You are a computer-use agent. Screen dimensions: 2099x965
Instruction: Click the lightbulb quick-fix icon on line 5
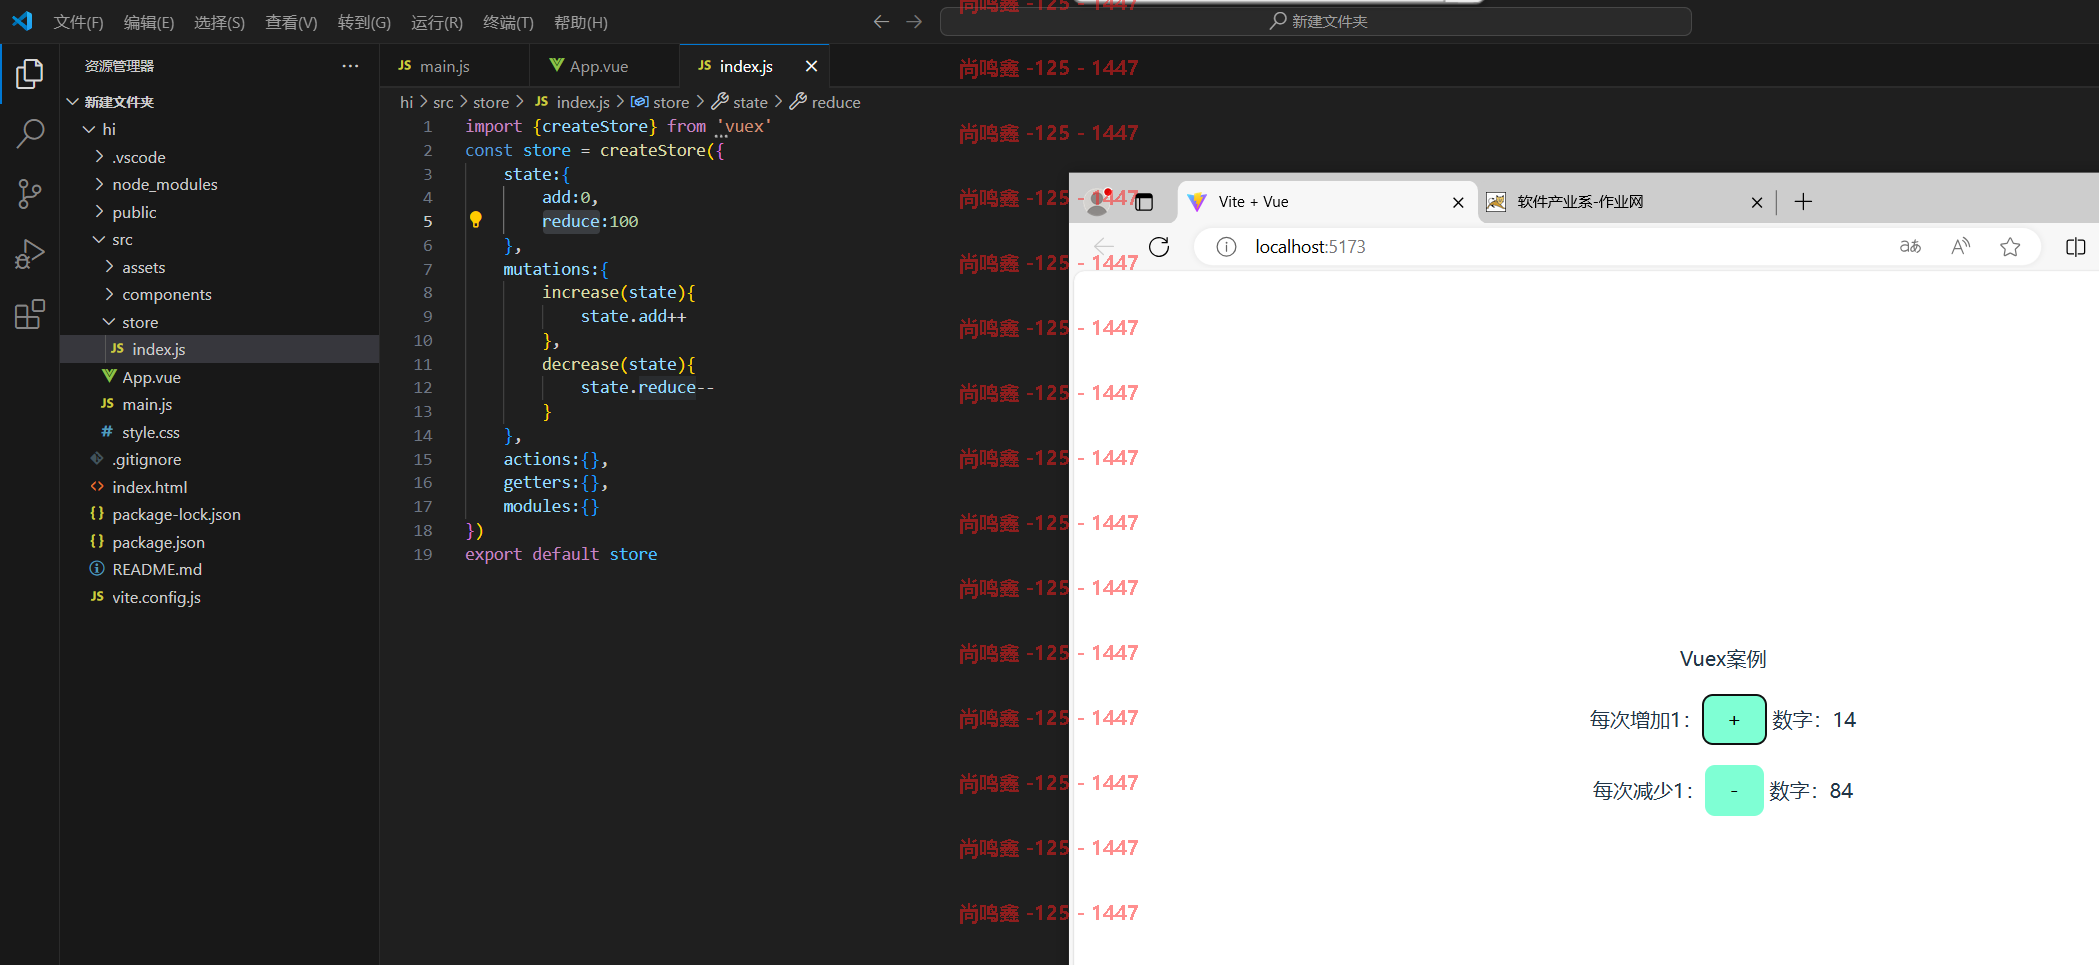tap(476, 220)
